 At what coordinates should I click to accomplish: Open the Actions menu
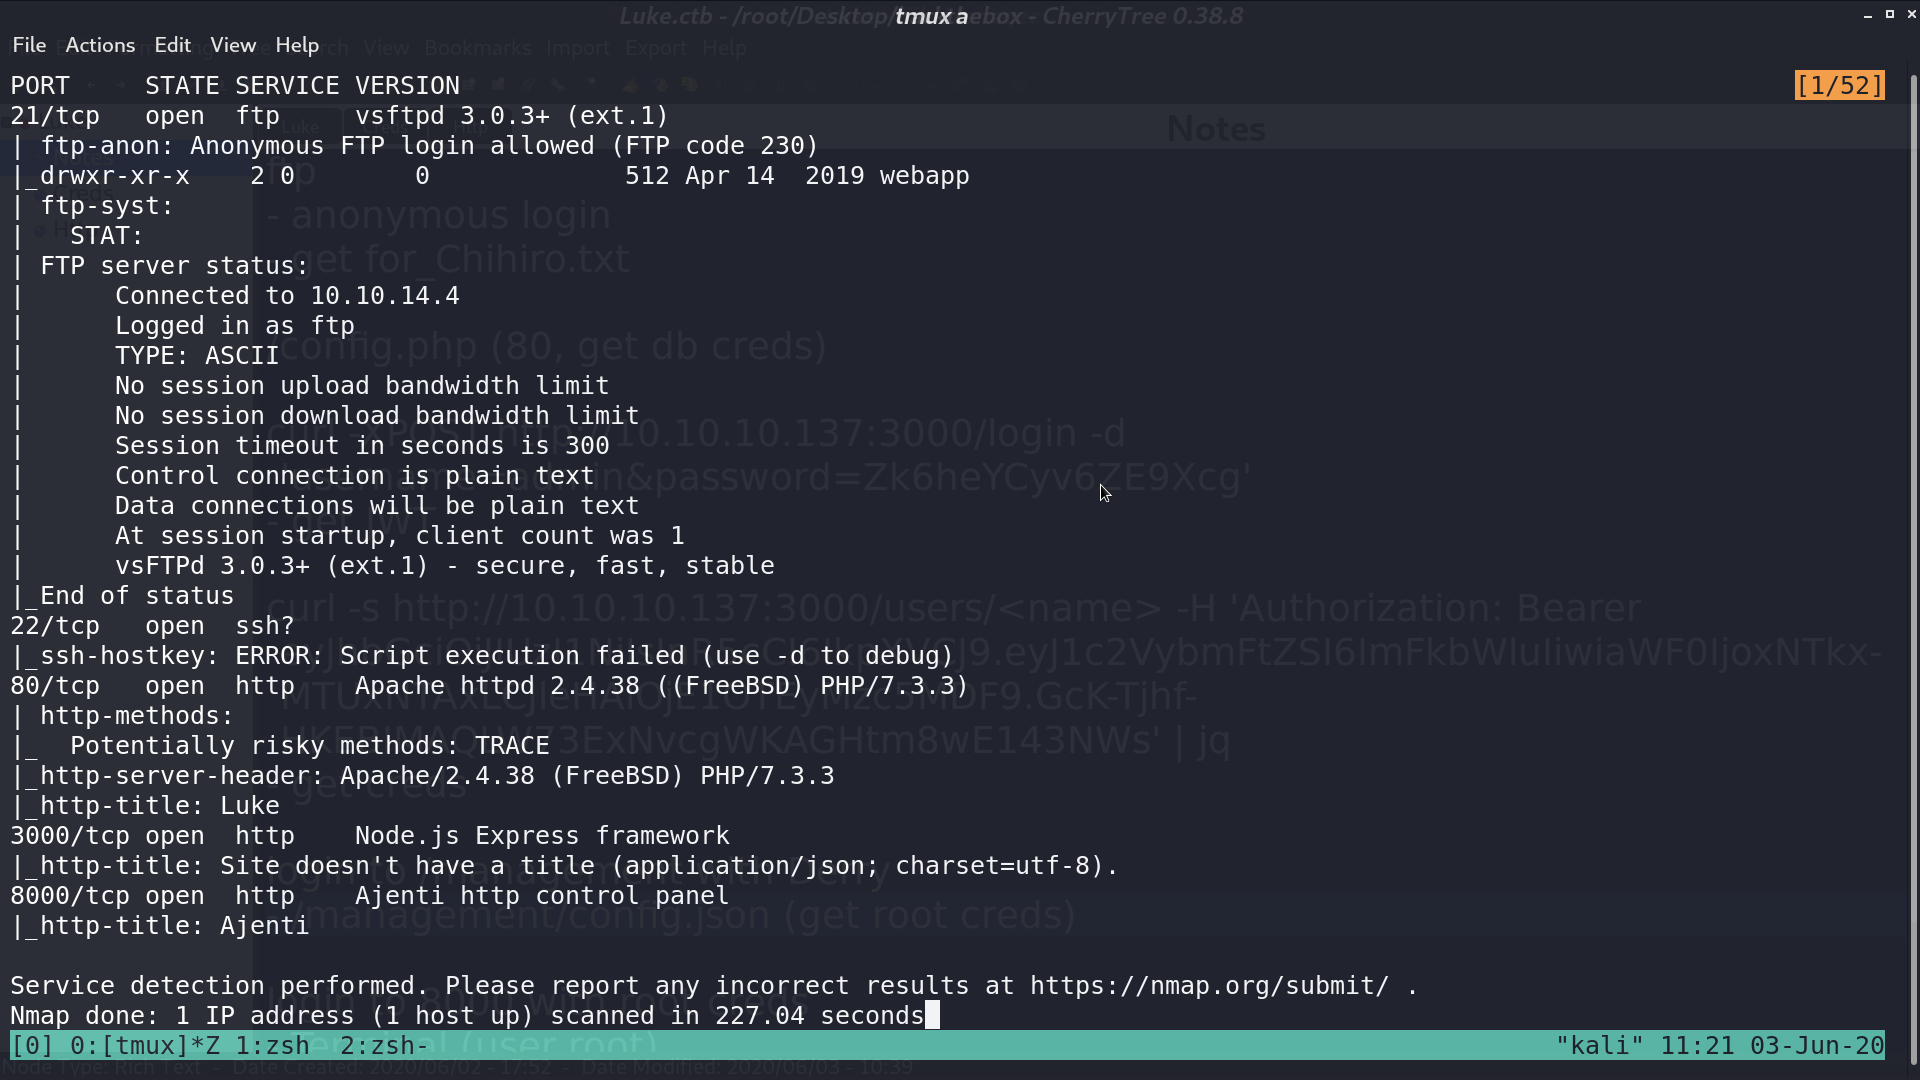[100, 45]
